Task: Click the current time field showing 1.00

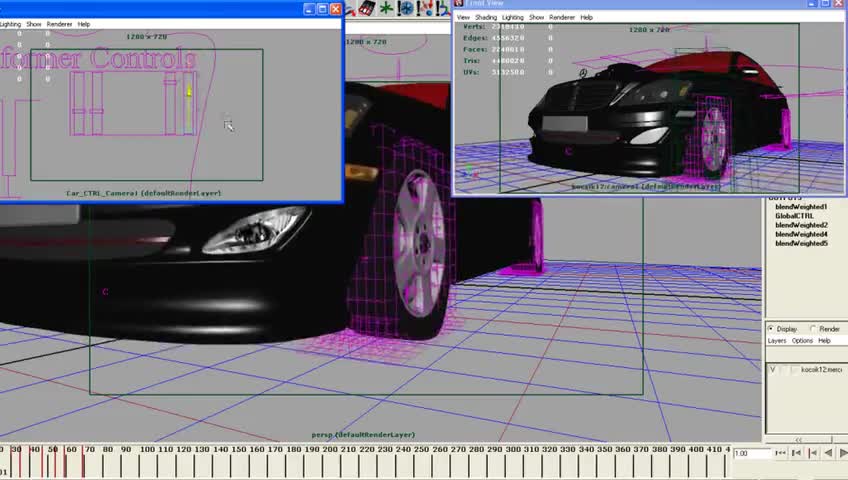Action: point(752,454)
